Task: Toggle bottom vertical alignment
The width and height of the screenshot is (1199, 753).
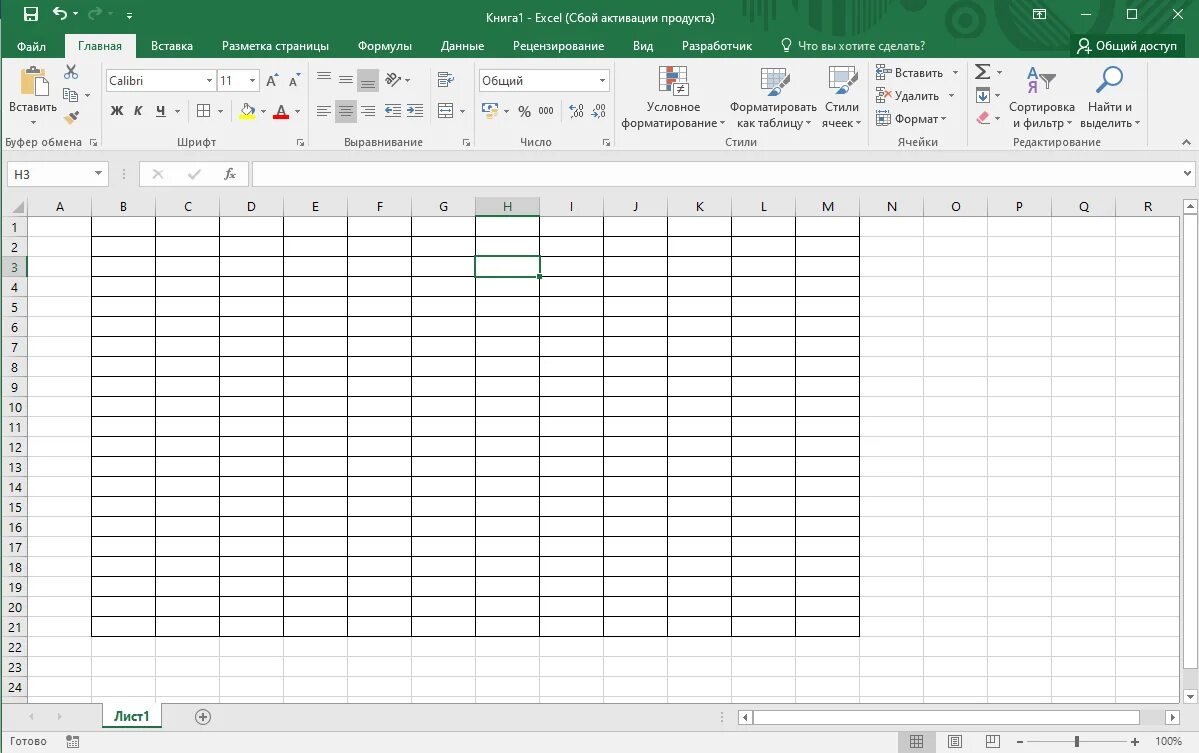Action: 368,80
